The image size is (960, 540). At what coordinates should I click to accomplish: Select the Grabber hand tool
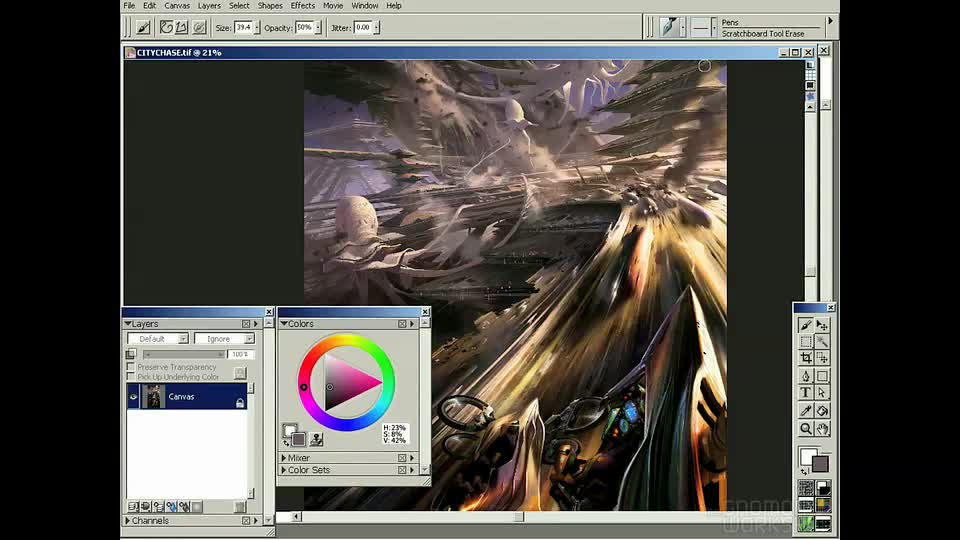pyautogui.click(x=822, y=429)
